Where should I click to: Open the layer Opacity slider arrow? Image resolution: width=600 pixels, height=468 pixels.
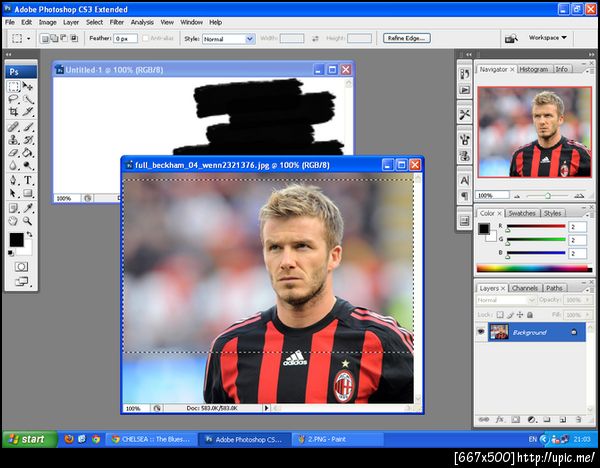click(x=588, y=300)
